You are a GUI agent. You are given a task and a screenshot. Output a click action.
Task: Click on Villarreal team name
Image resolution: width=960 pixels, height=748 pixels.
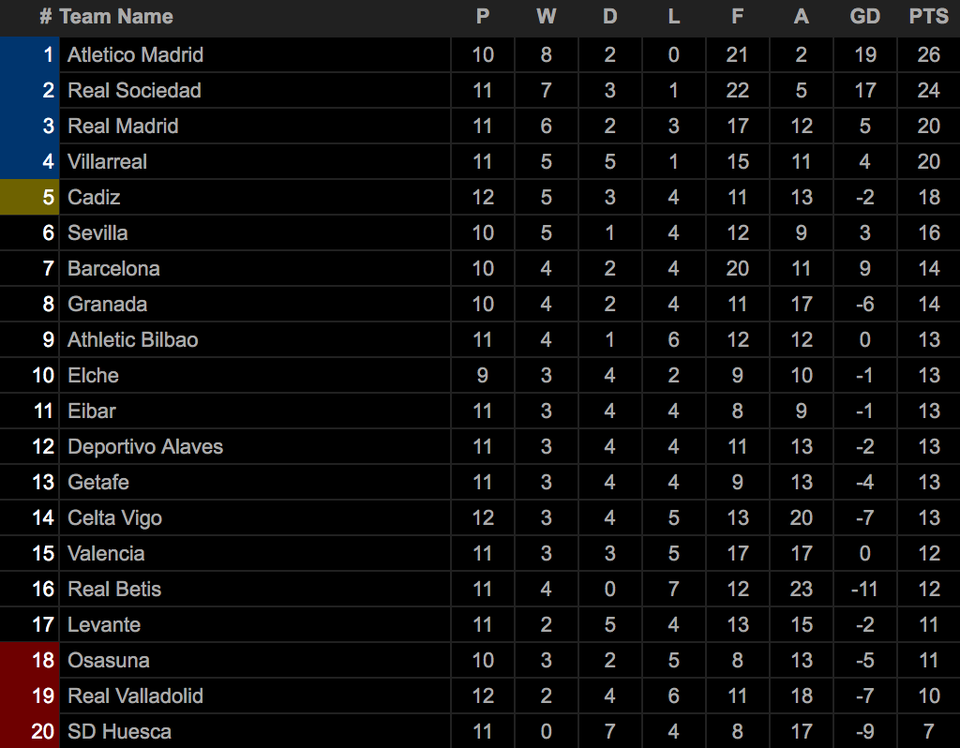click(107, 162)
